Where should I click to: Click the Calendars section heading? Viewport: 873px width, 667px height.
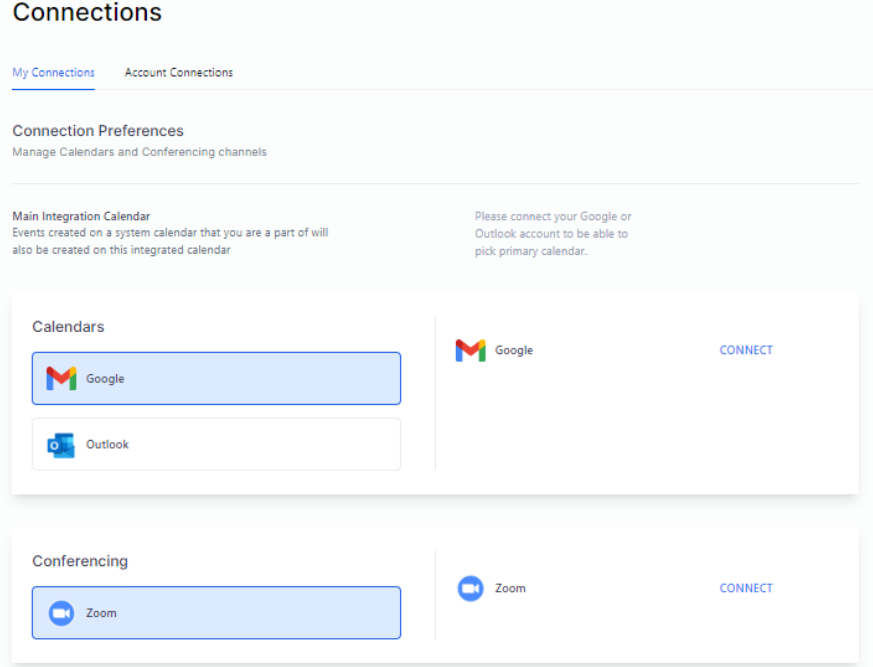(62, 327)
